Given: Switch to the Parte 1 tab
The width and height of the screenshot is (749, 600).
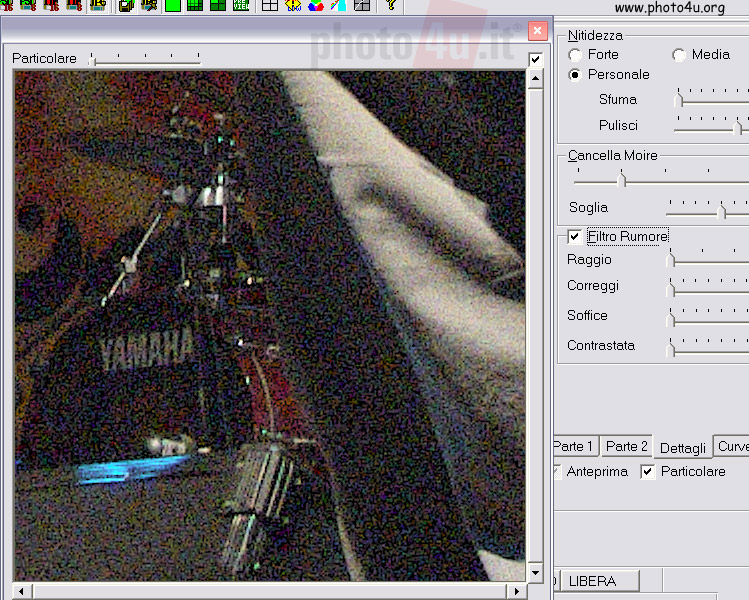Looking at the screenshot, I should [x=575, y=446].
